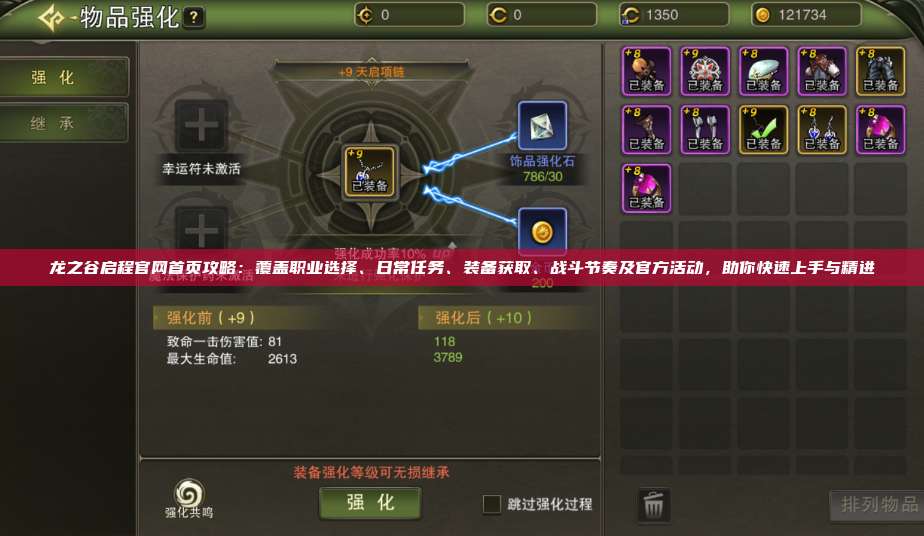924x536 pixels.
Task: Select the +8 pink ring in third row
Action: tap(646, 188)
